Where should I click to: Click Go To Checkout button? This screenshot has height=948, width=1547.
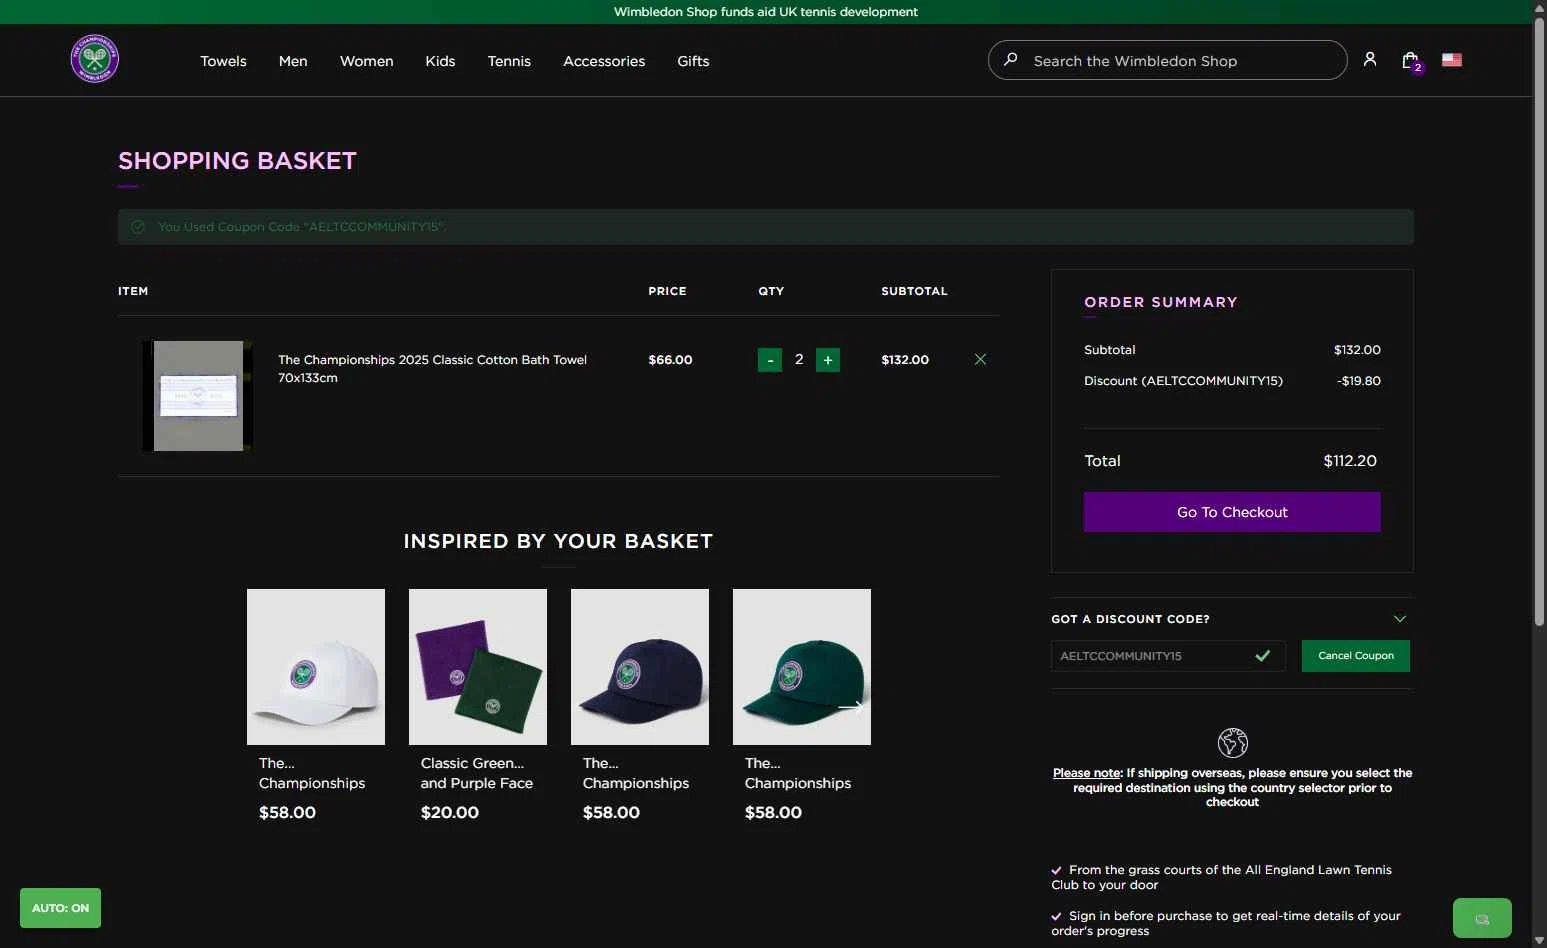[x=1232, y=512]
